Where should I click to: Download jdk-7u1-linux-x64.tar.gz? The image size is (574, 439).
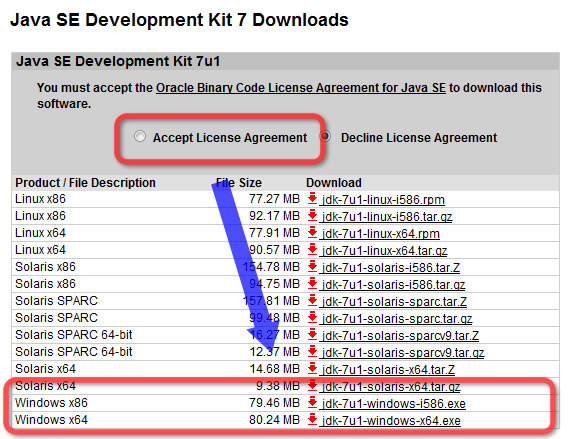point(384,251)
